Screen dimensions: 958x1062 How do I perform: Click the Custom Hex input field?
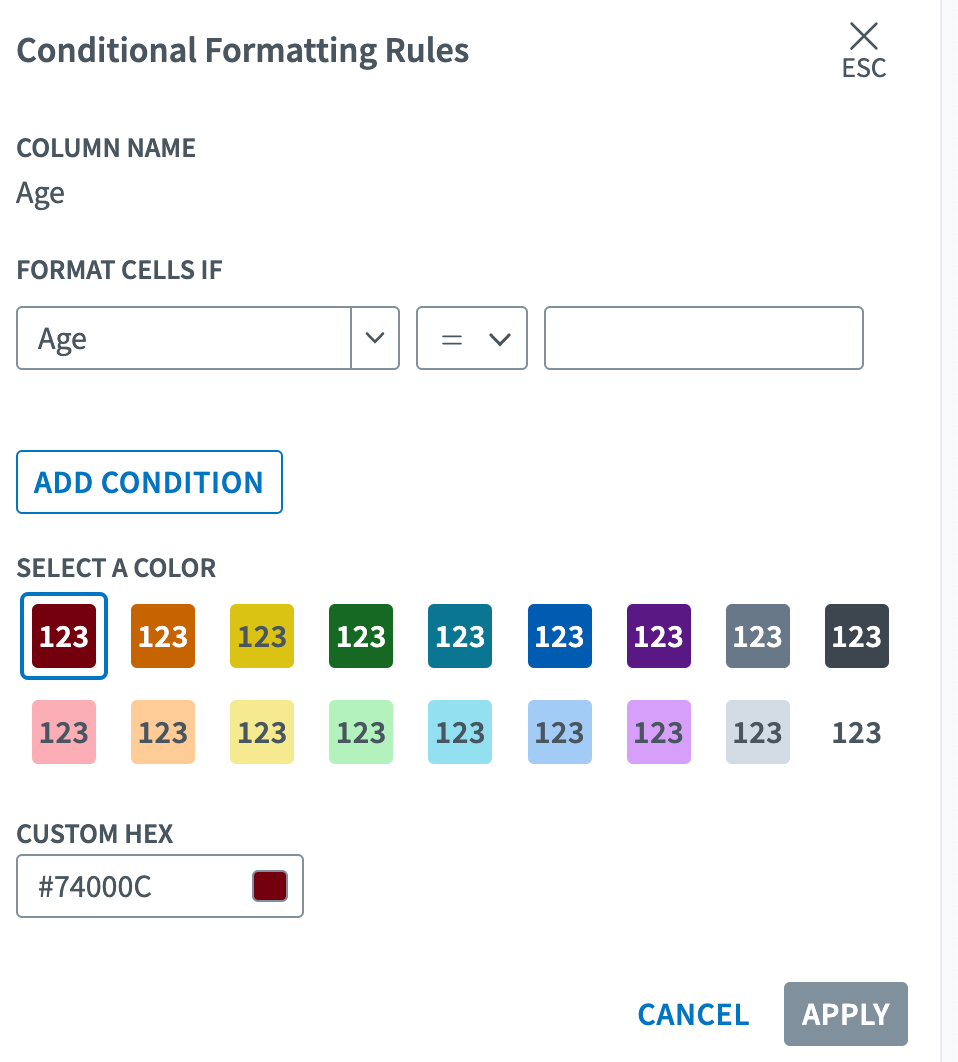tap(140, 886)
